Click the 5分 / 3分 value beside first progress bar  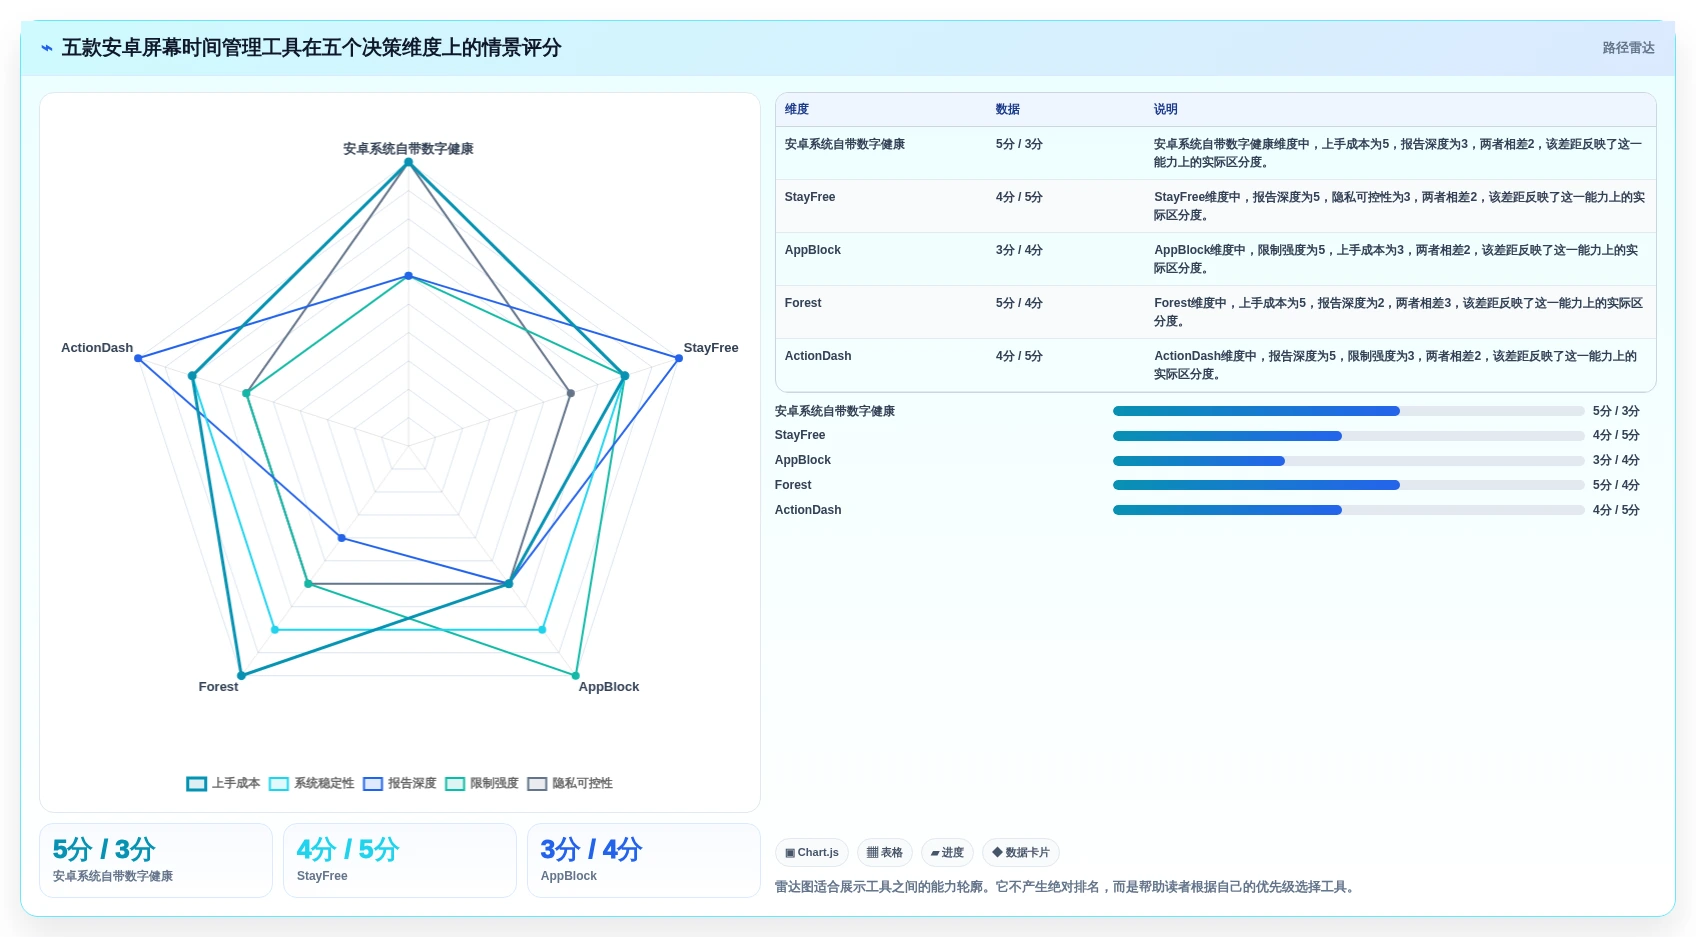pyautogui.click(x=1616, y=411)
